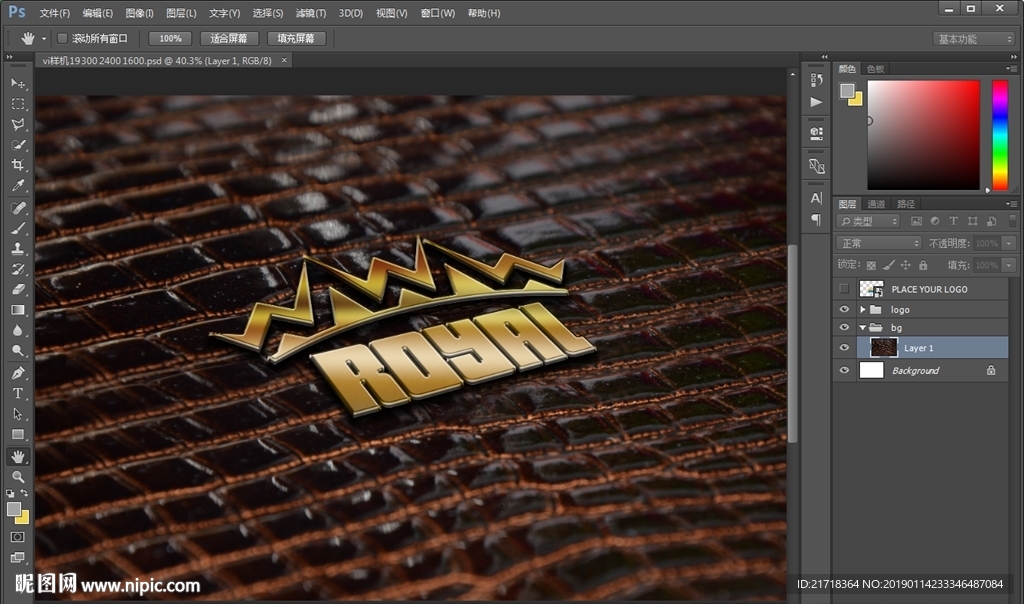Select the Clone Stamp tool
1024x604 pixels.
18,248
